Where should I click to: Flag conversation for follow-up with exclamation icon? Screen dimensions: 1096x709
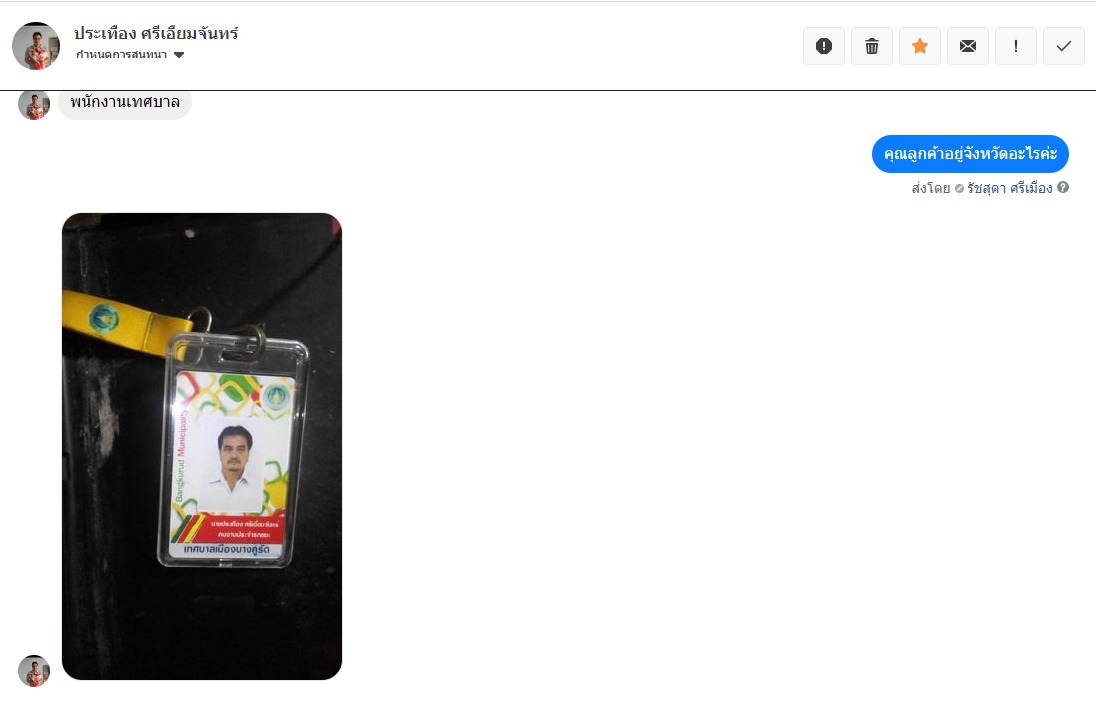click(1016, 46)
